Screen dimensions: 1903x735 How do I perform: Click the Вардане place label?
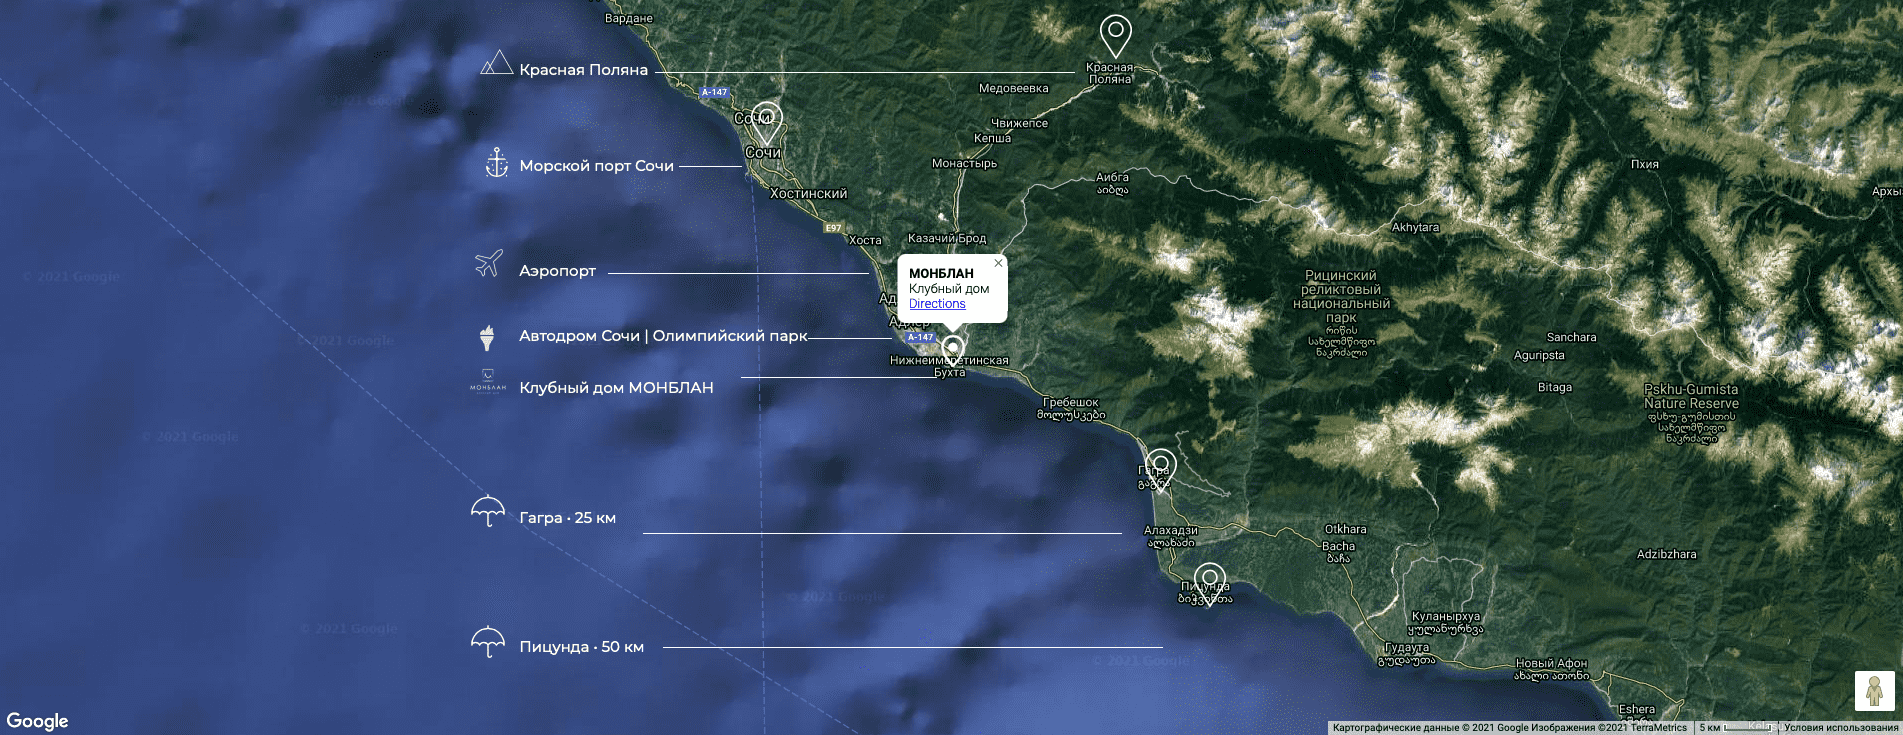click(629, 18)
